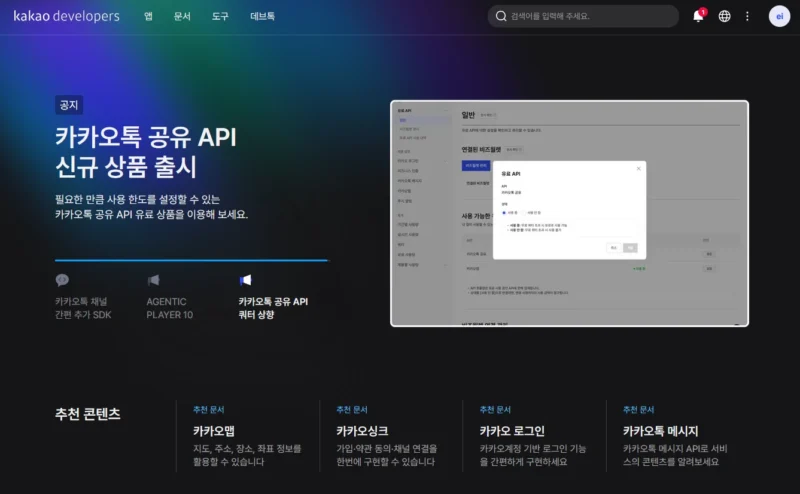
Task: Click 추천 문서 label above 카카오 로그인
Action: click(x=495, y=410)
